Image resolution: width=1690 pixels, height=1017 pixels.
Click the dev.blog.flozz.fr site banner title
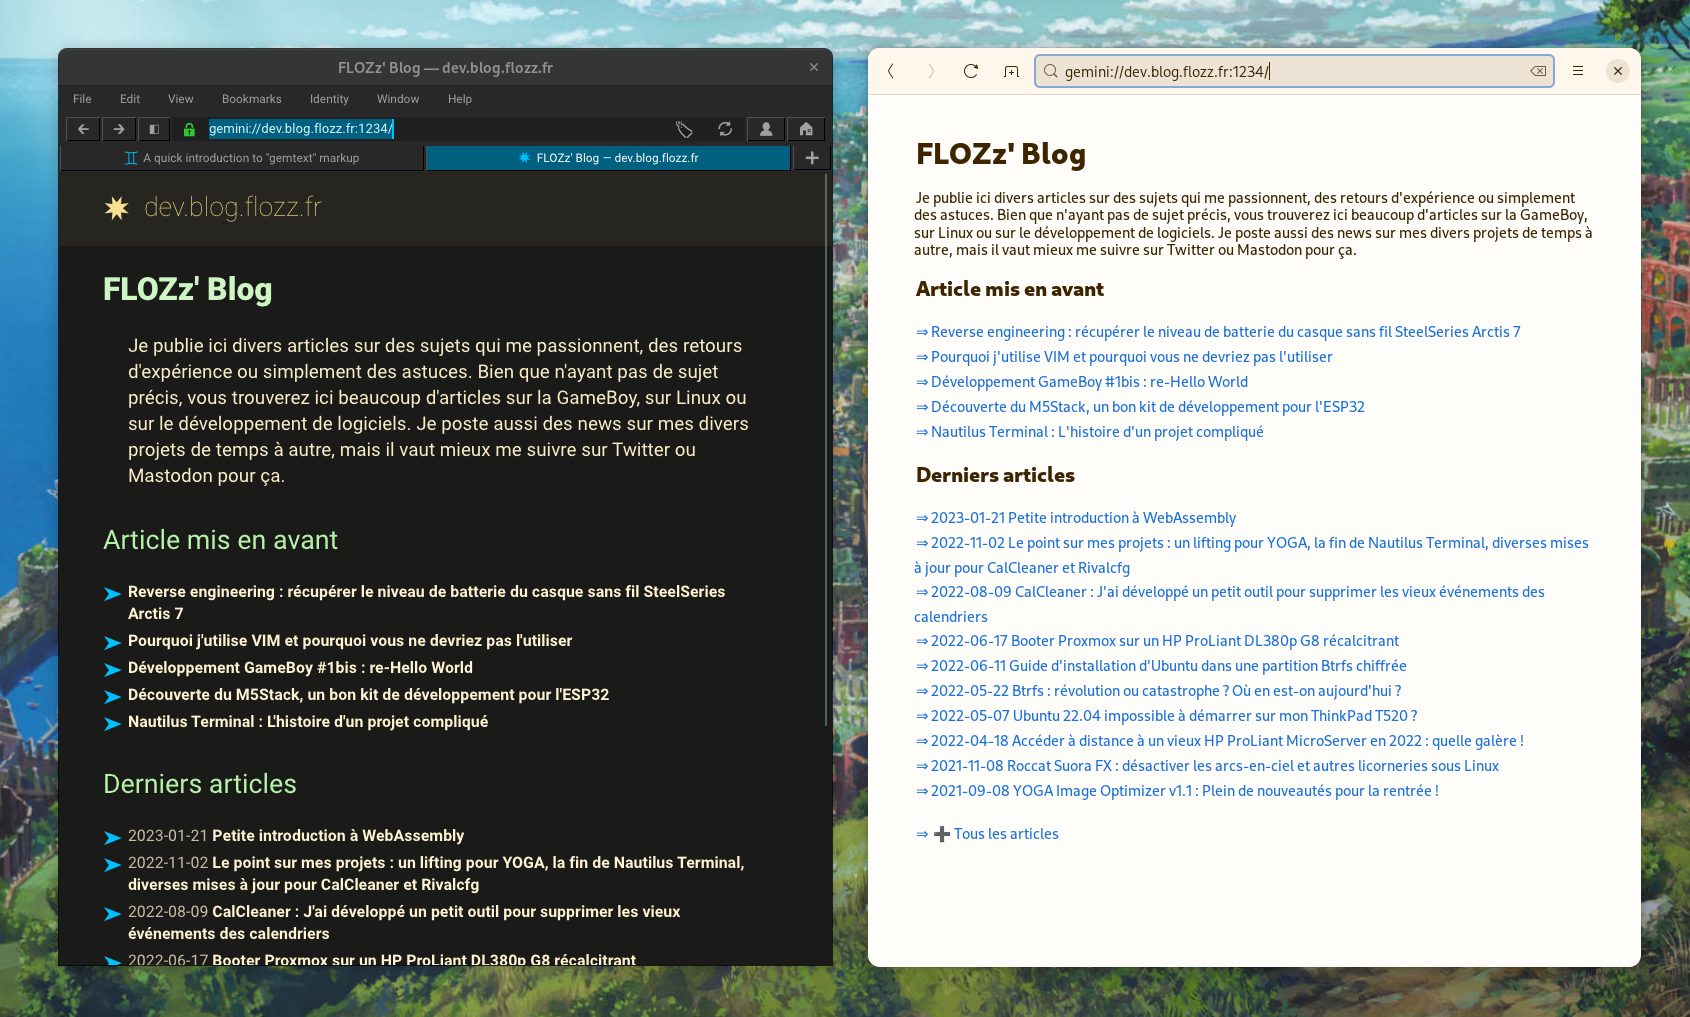pos(232,207)
